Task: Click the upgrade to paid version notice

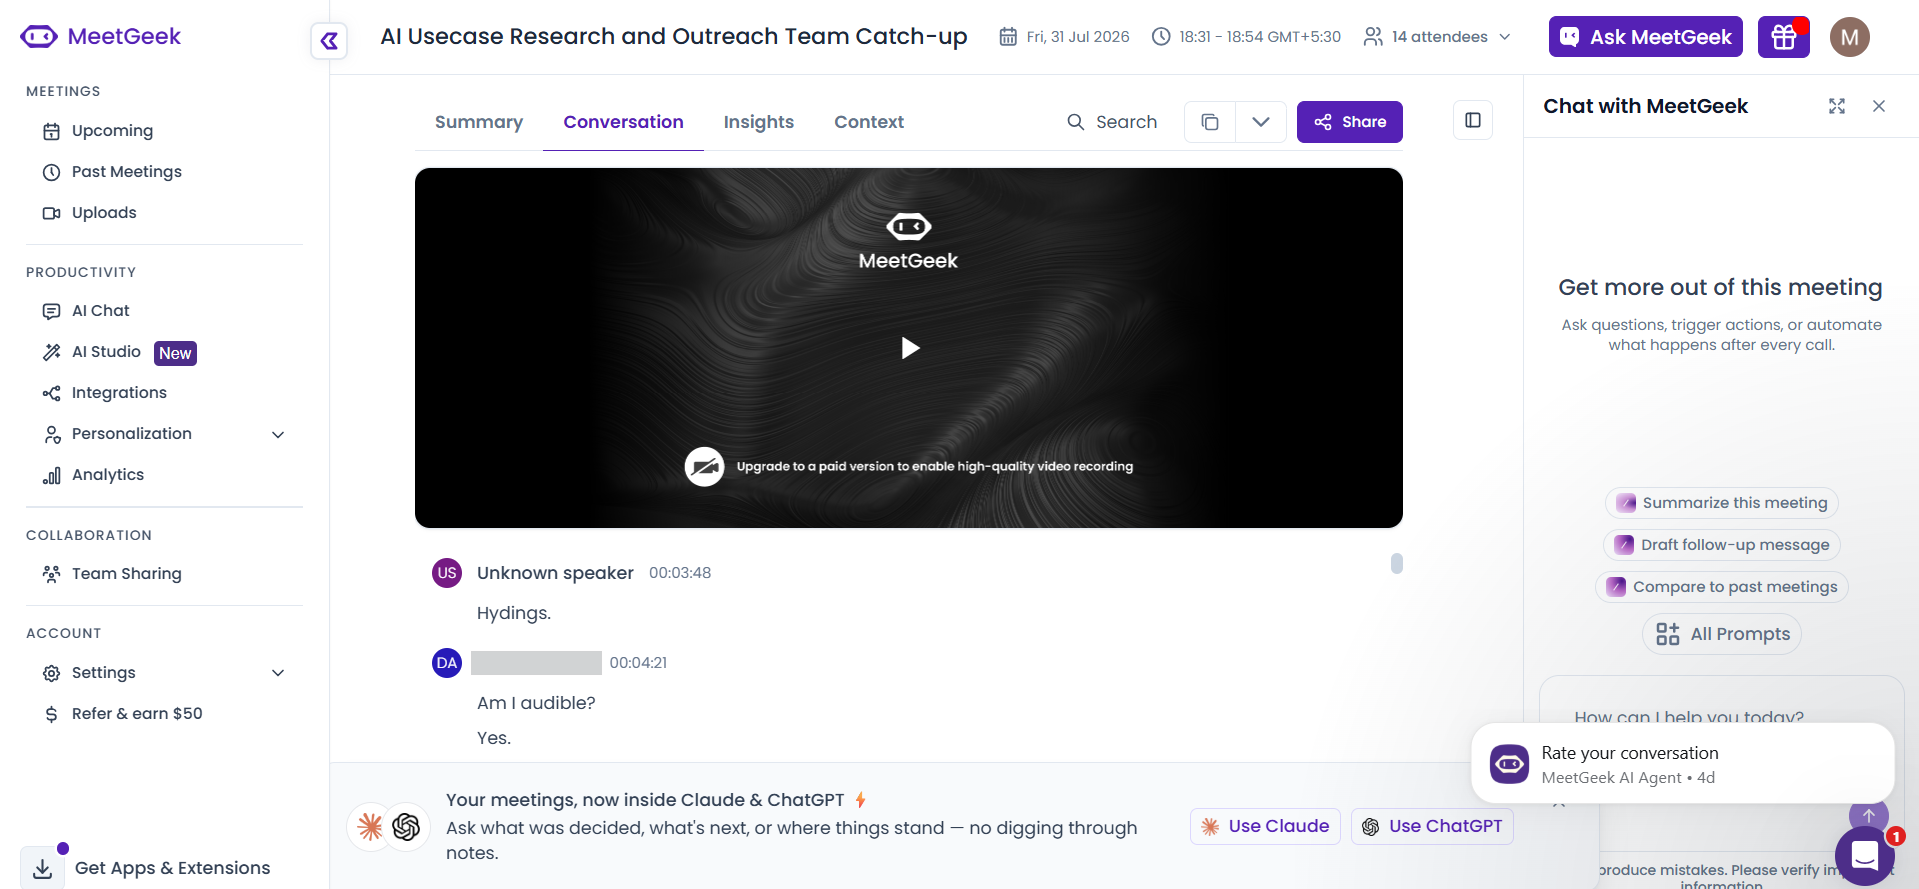Action: (x=909, y=466)
